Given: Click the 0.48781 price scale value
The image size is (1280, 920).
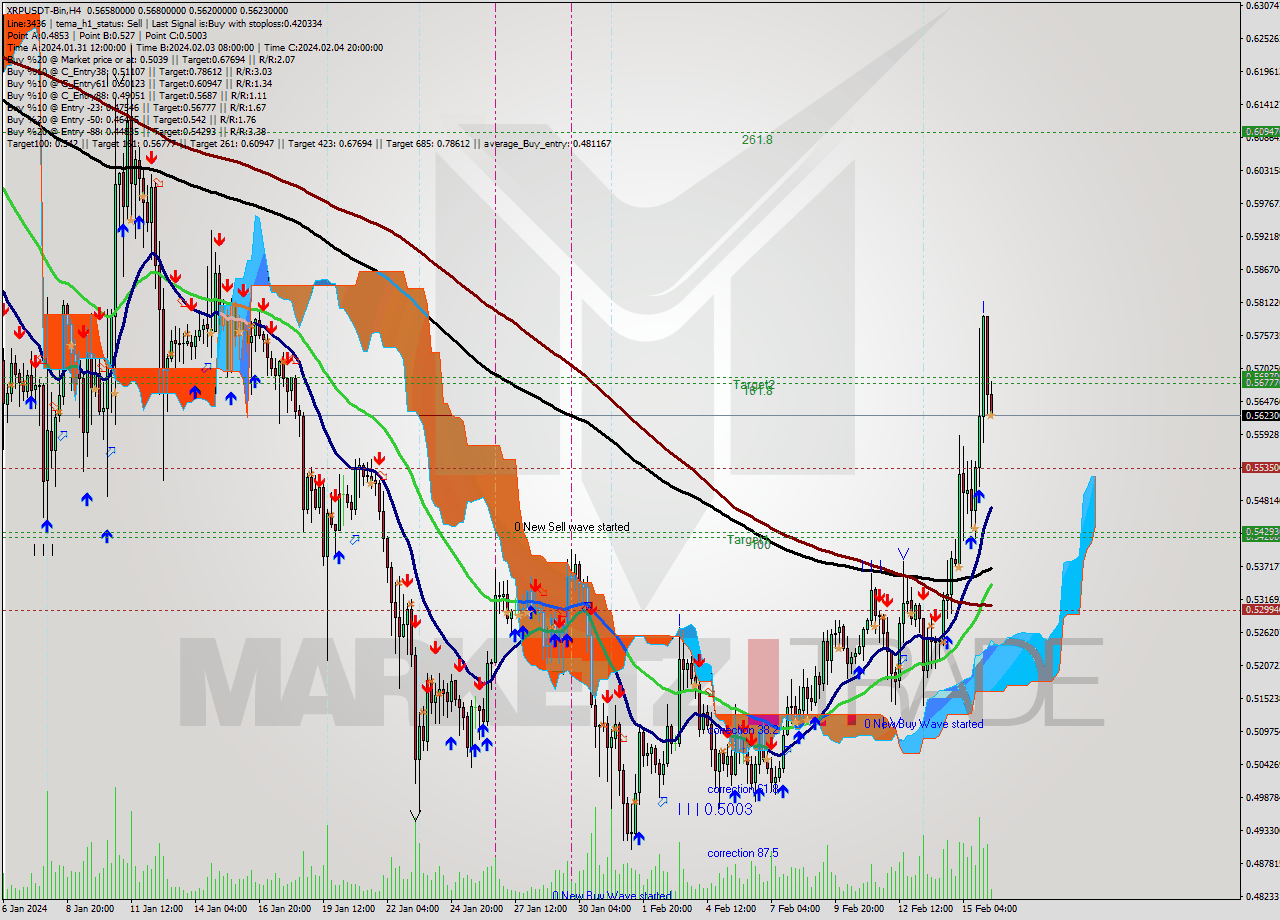Looking at the screenshot, I should [1262, 863].
